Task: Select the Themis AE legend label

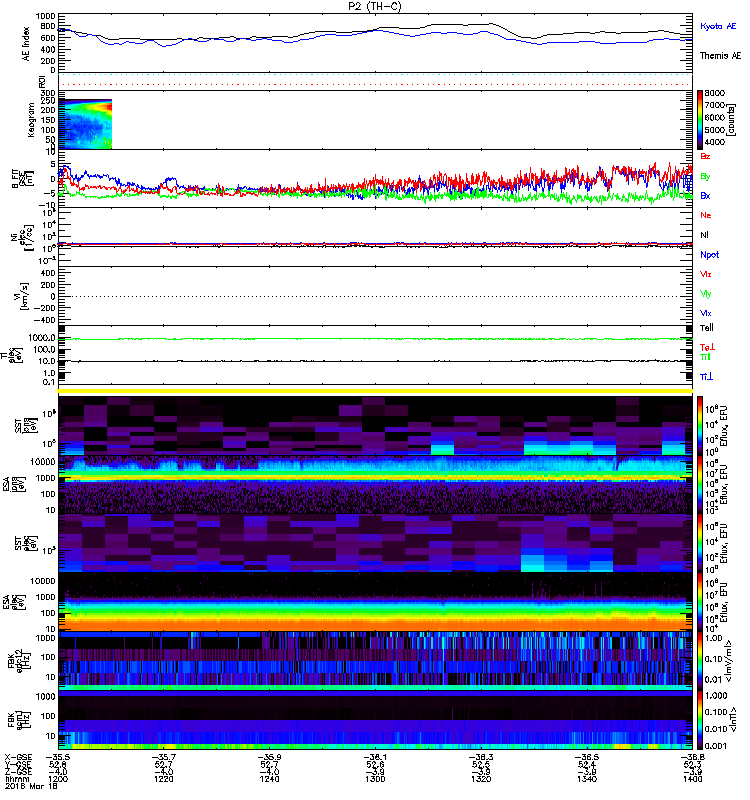Action: click(x=720, y=56)
